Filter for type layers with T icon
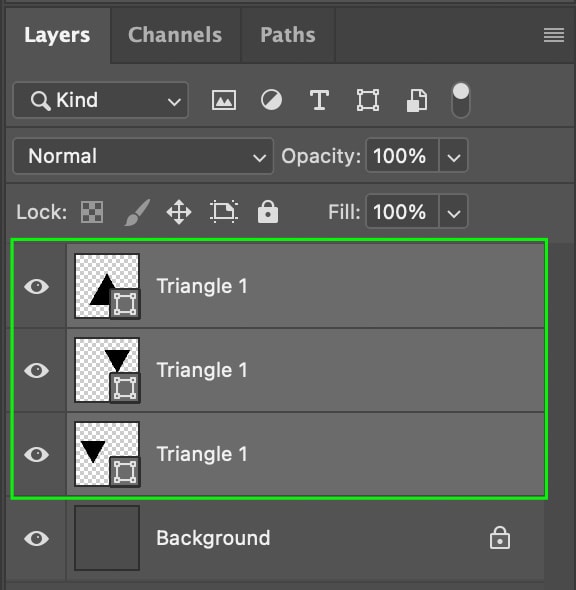This screenshot has width=576, height=590. (x=319, y=100)
